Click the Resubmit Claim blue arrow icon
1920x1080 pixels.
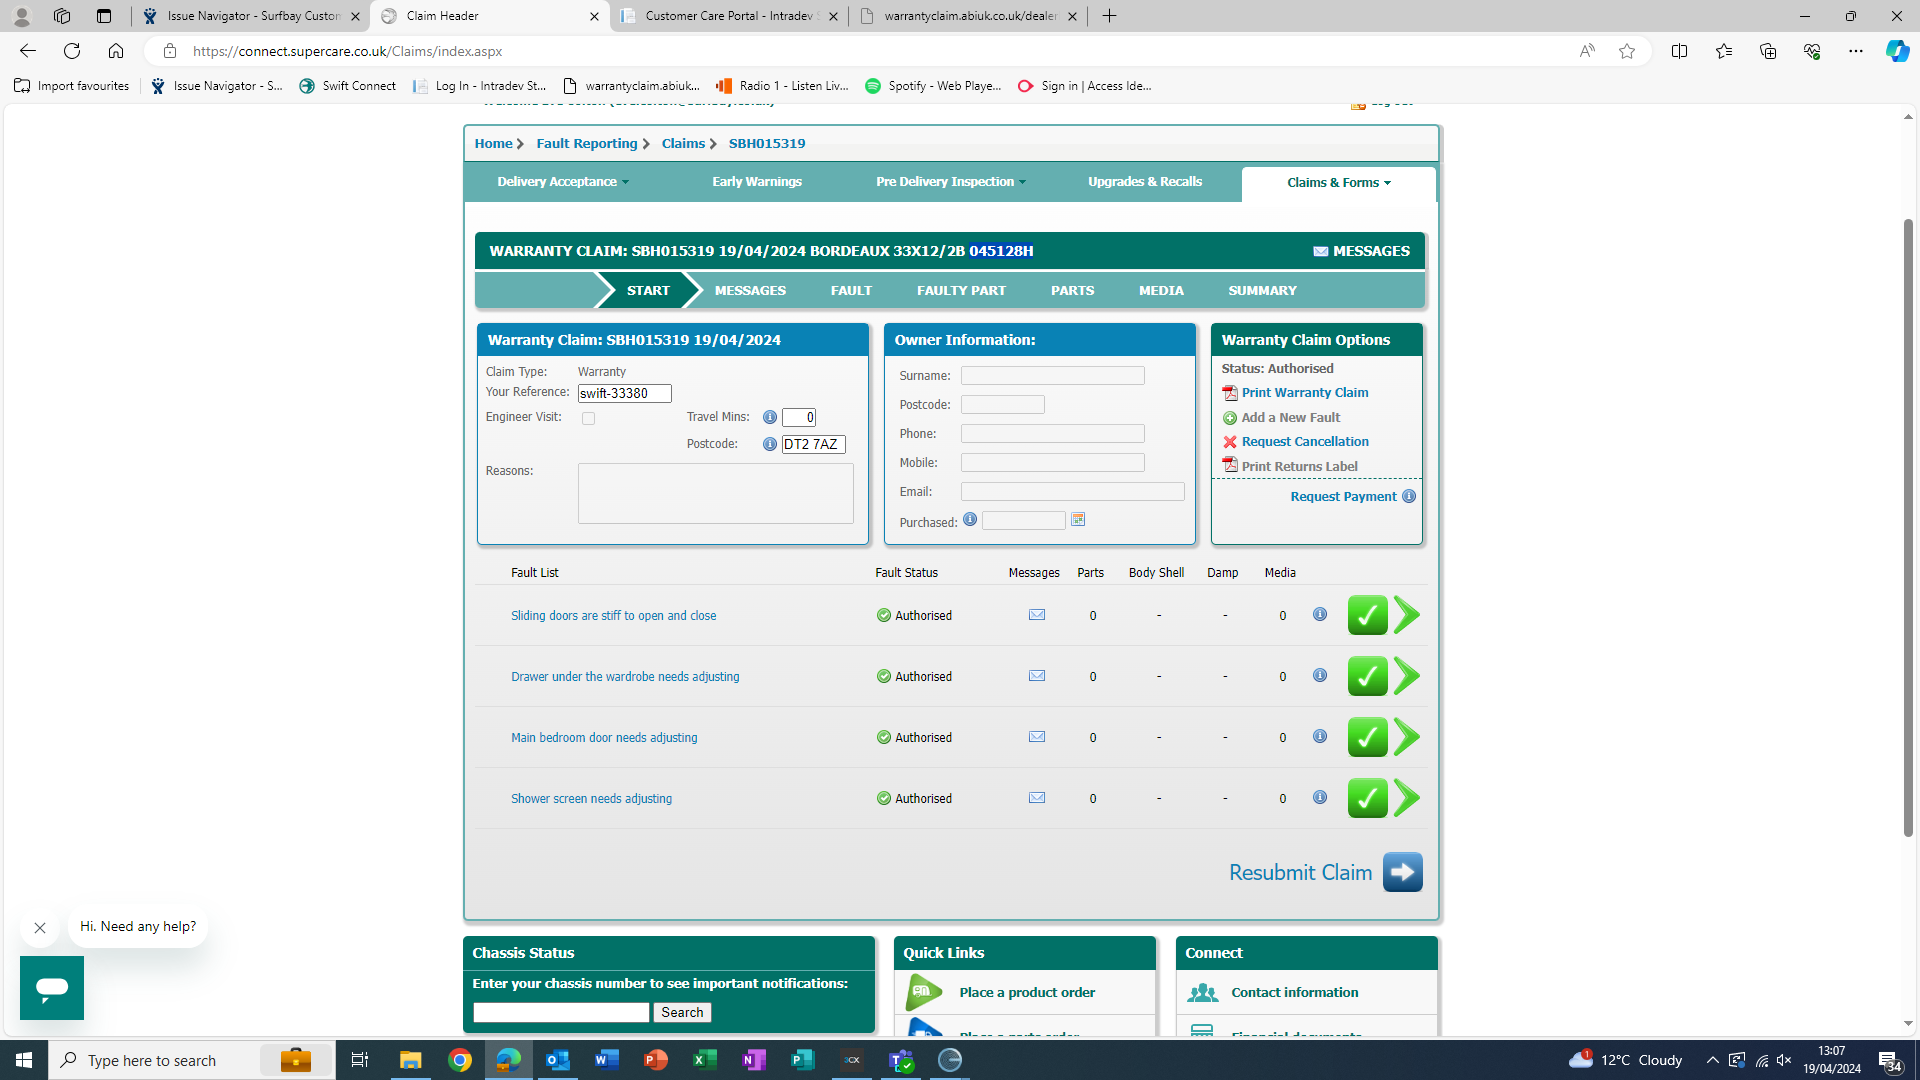point(1402,872)
